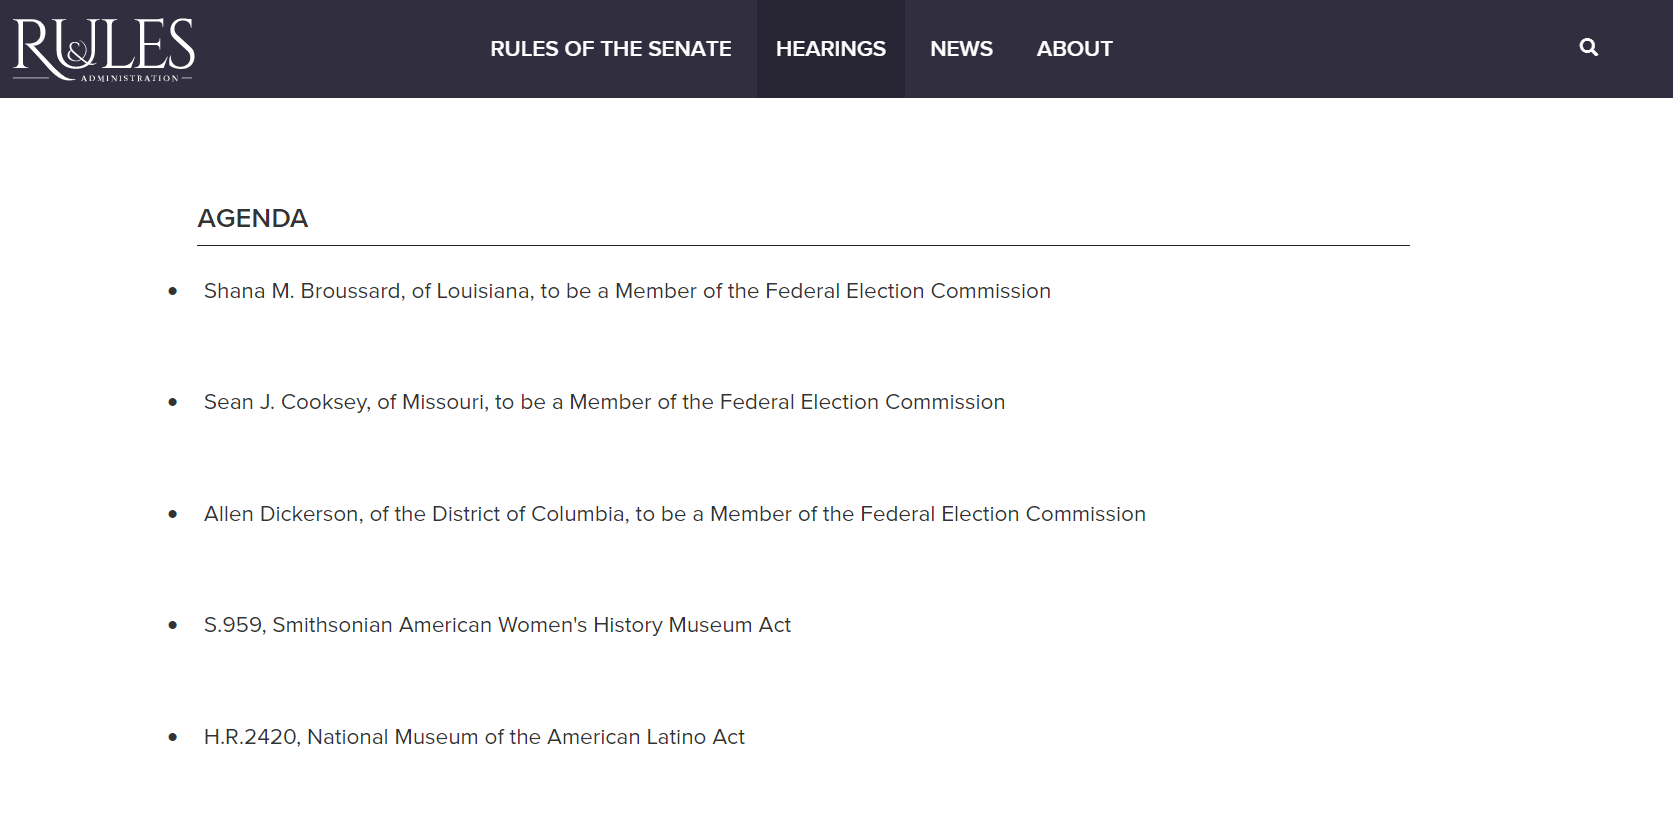The height and width of the screenshot is (831, 1673).
Task: Click the bullet next to S.959
Action: tap(173, 625)
